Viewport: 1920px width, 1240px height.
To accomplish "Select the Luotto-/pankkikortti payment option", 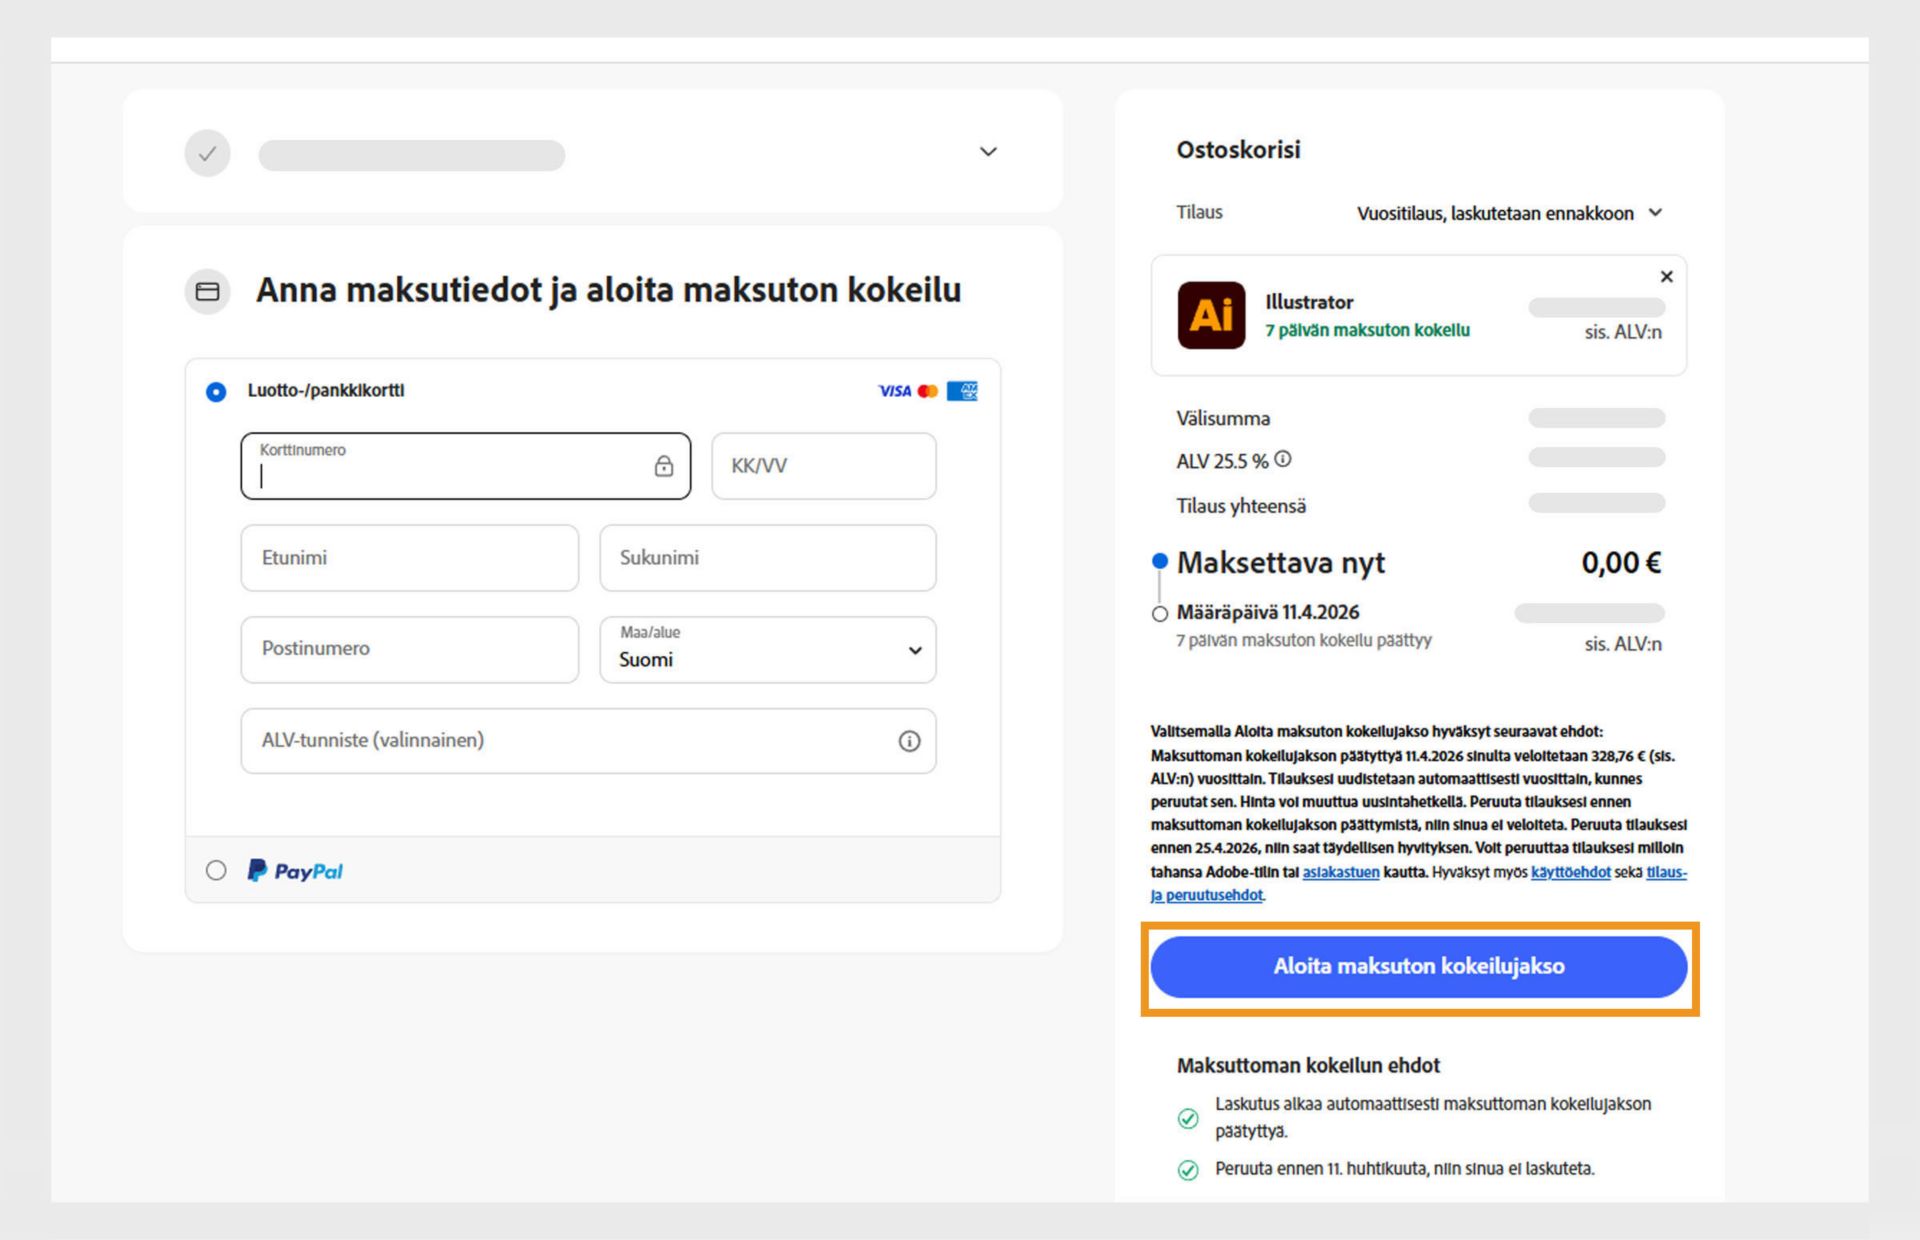I will click(x=215, y=392).
